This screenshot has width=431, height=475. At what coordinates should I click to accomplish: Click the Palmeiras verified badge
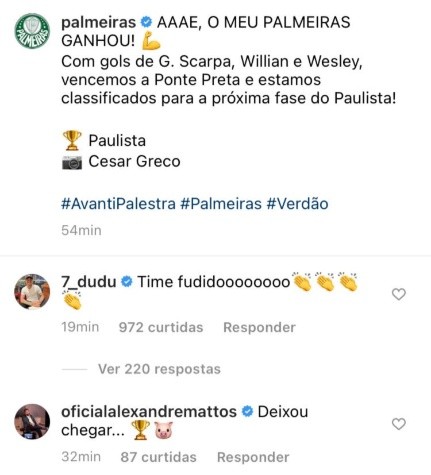click(x=146, y=22)
